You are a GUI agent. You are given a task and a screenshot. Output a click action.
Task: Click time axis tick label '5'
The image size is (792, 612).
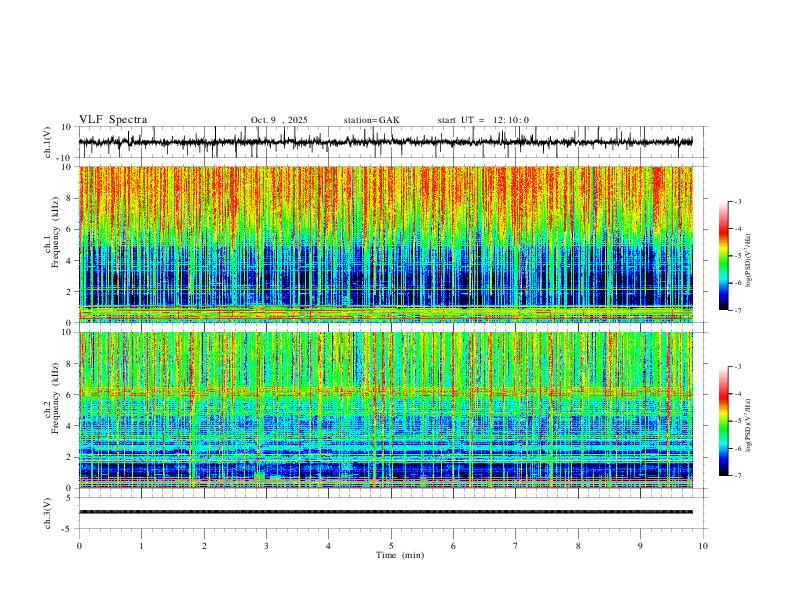pyautogui.click(x=391, y=546)
